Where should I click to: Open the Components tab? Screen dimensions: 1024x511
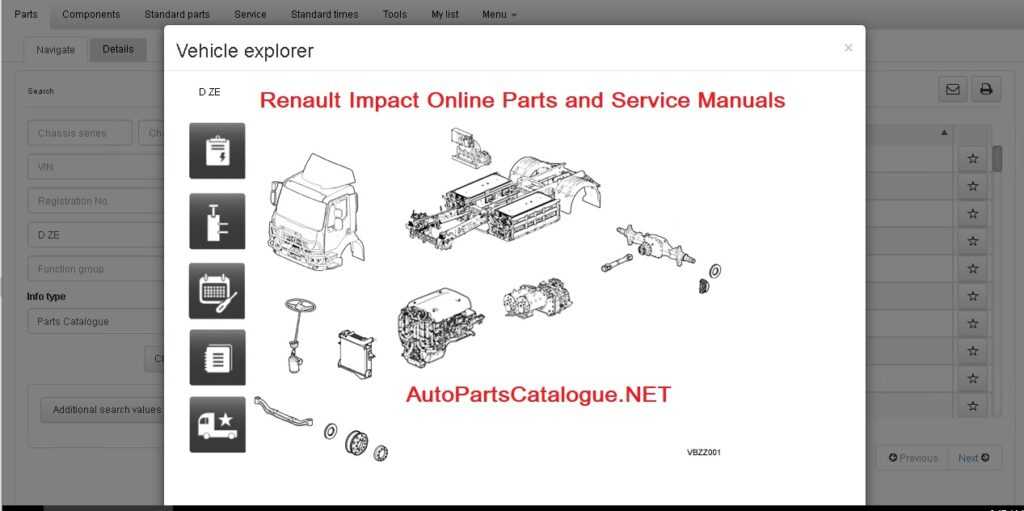pyautogui.click(x=91, y=14)
